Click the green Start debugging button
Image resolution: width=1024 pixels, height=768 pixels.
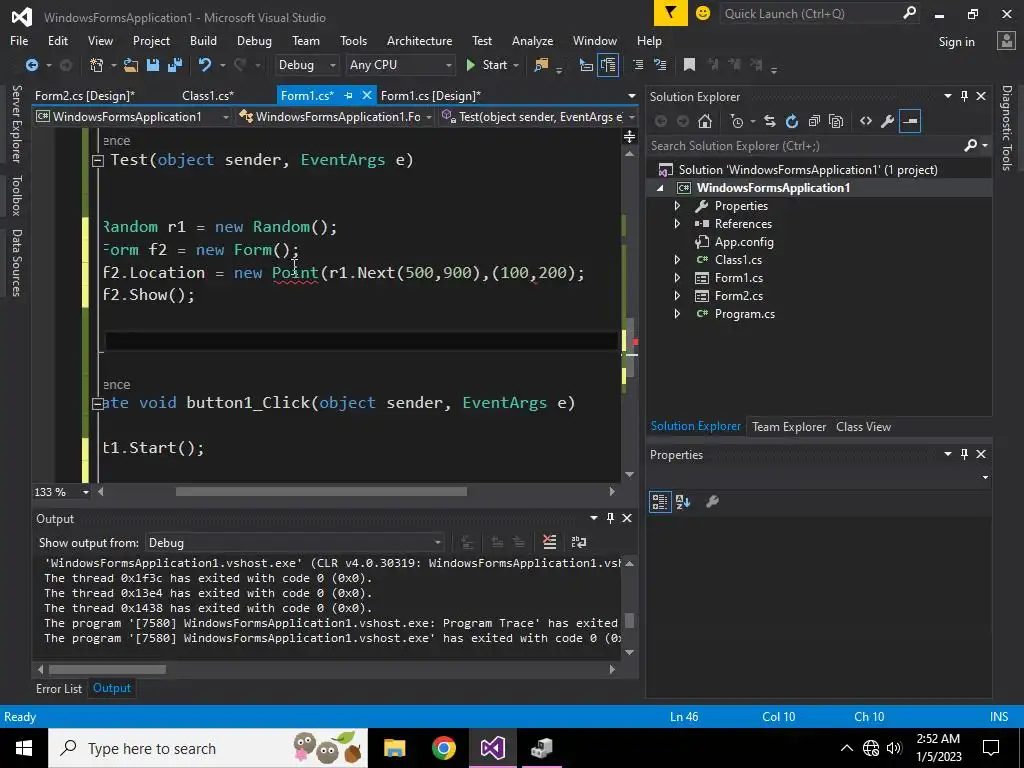[487, 65]
